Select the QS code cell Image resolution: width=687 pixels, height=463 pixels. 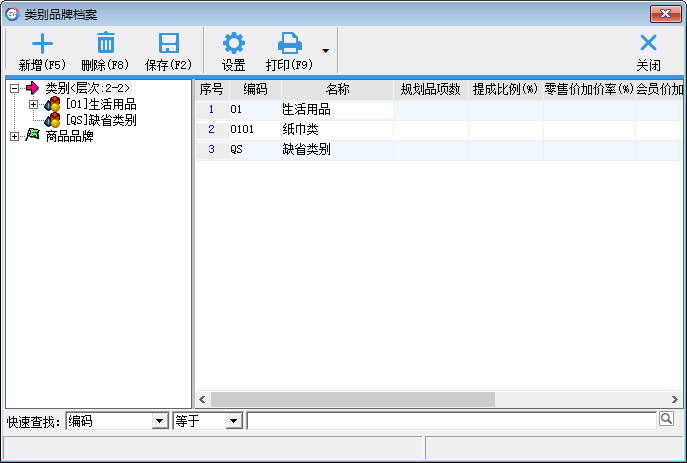click(255, 150)
